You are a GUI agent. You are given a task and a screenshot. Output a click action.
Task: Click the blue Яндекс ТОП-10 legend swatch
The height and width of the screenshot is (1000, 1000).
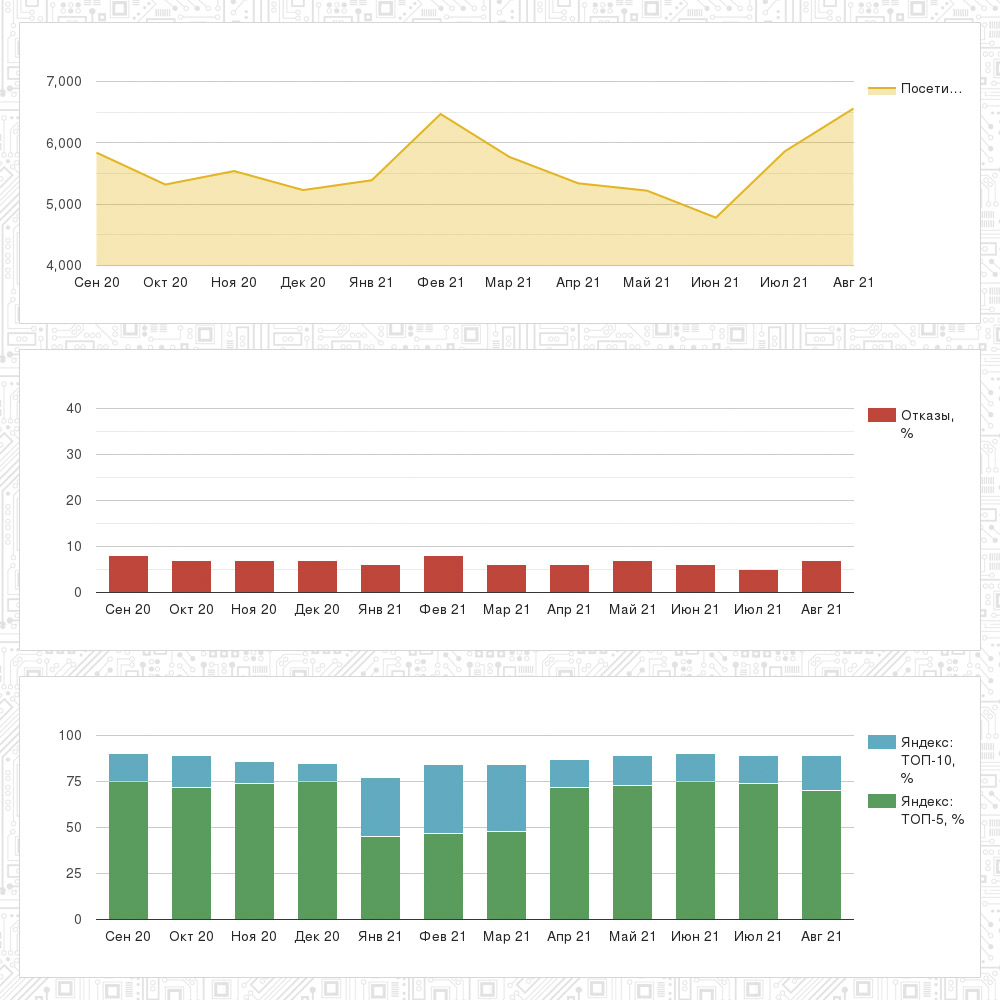[881, 742]
